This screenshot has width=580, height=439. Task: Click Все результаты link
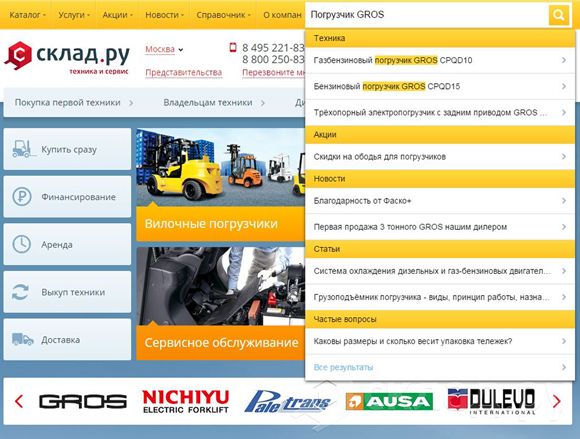pyautogui.click(x=343, y=367)
